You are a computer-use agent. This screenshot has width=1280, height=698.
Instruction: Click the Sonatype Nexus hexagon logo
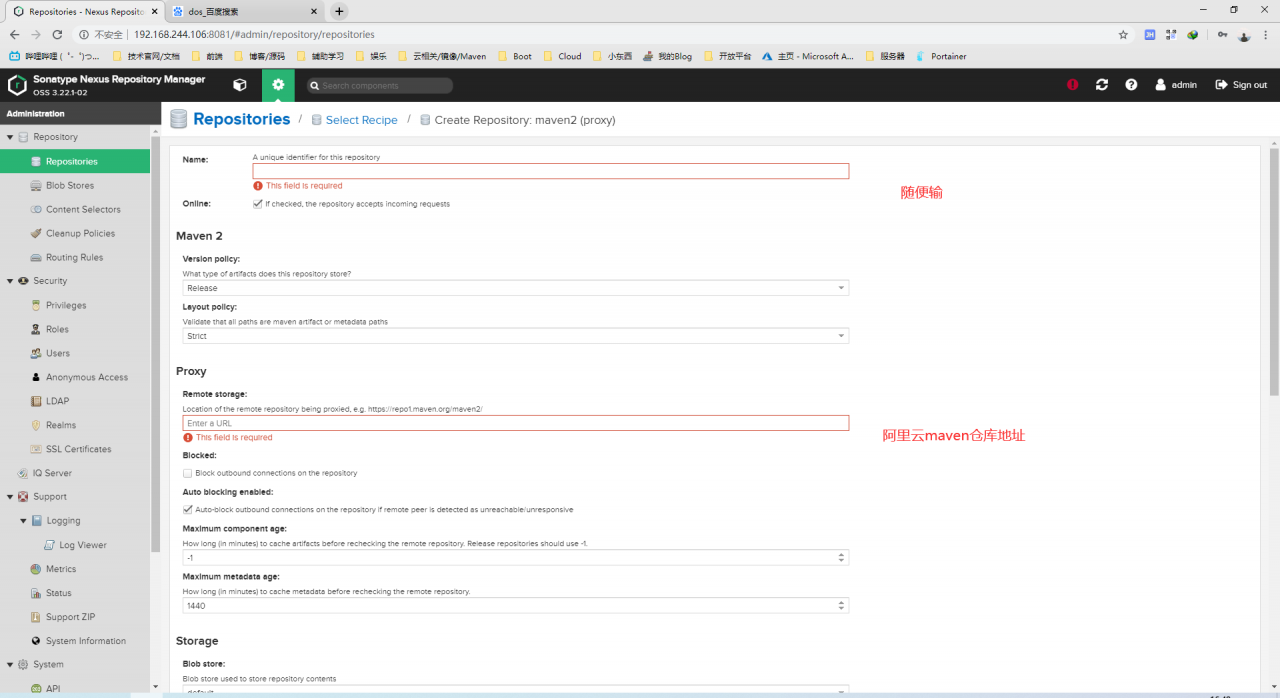pyautogui.click(x=17, y=85)
